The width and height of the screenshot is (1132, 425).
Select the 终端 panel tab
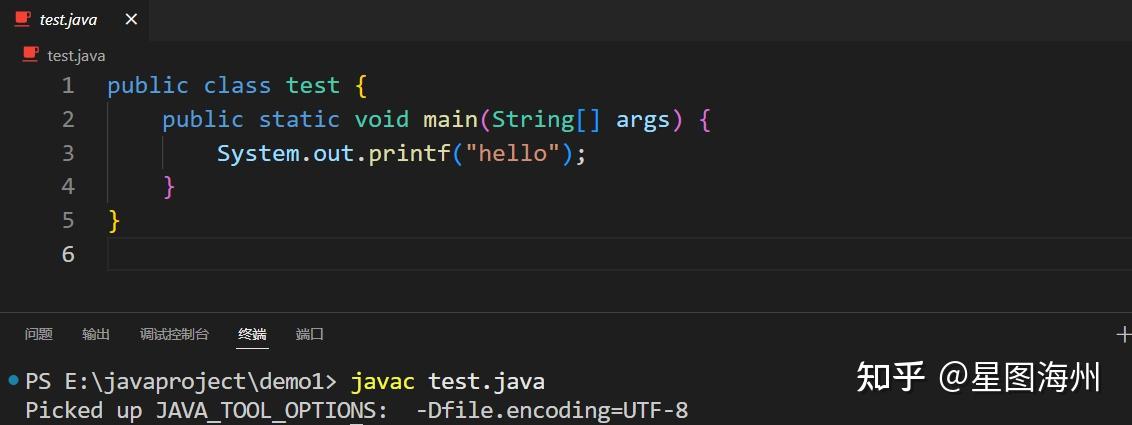coord(252,334)
